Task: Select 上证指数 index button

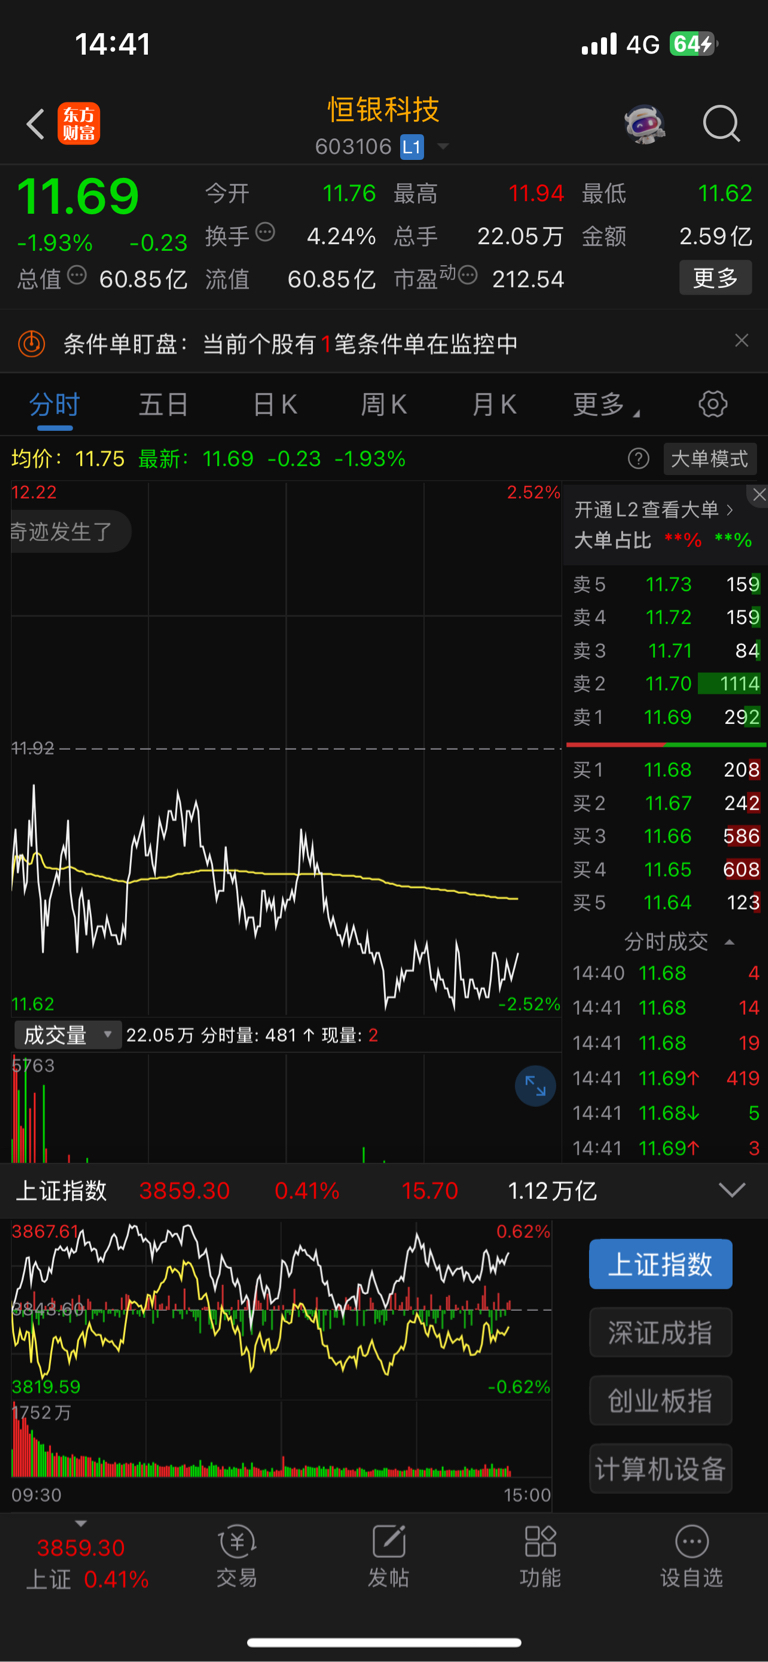Action: click(x=660, y=1264)
